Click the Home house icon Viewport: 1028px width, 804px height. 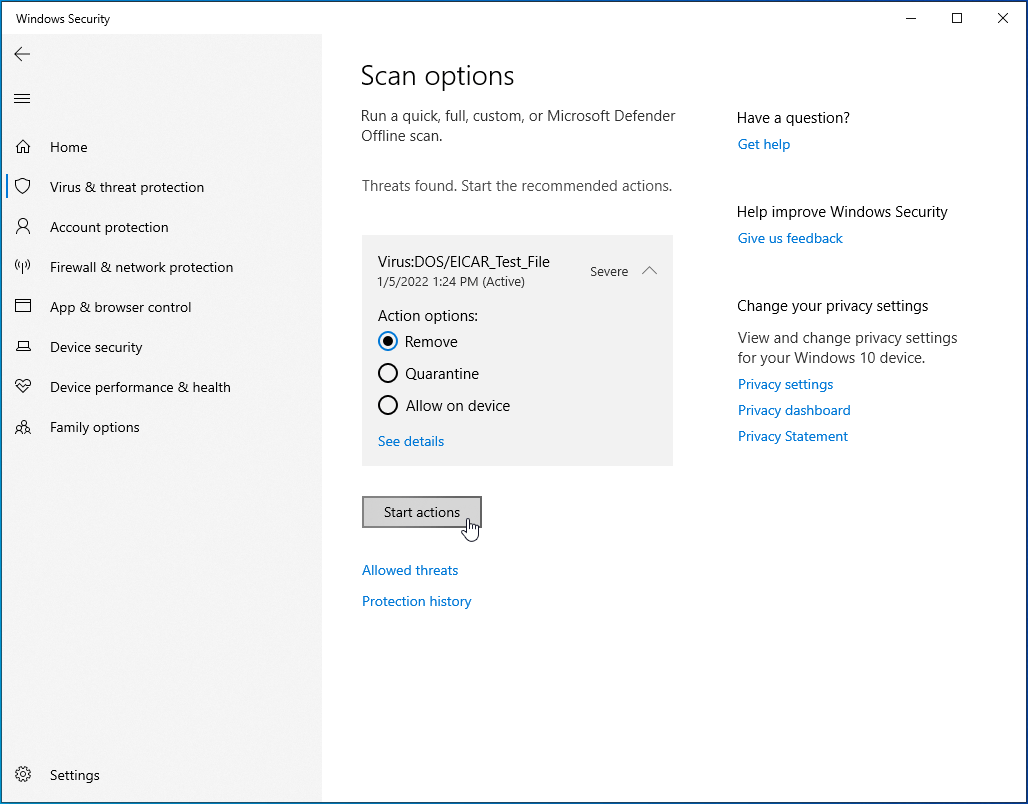(23, 147)
